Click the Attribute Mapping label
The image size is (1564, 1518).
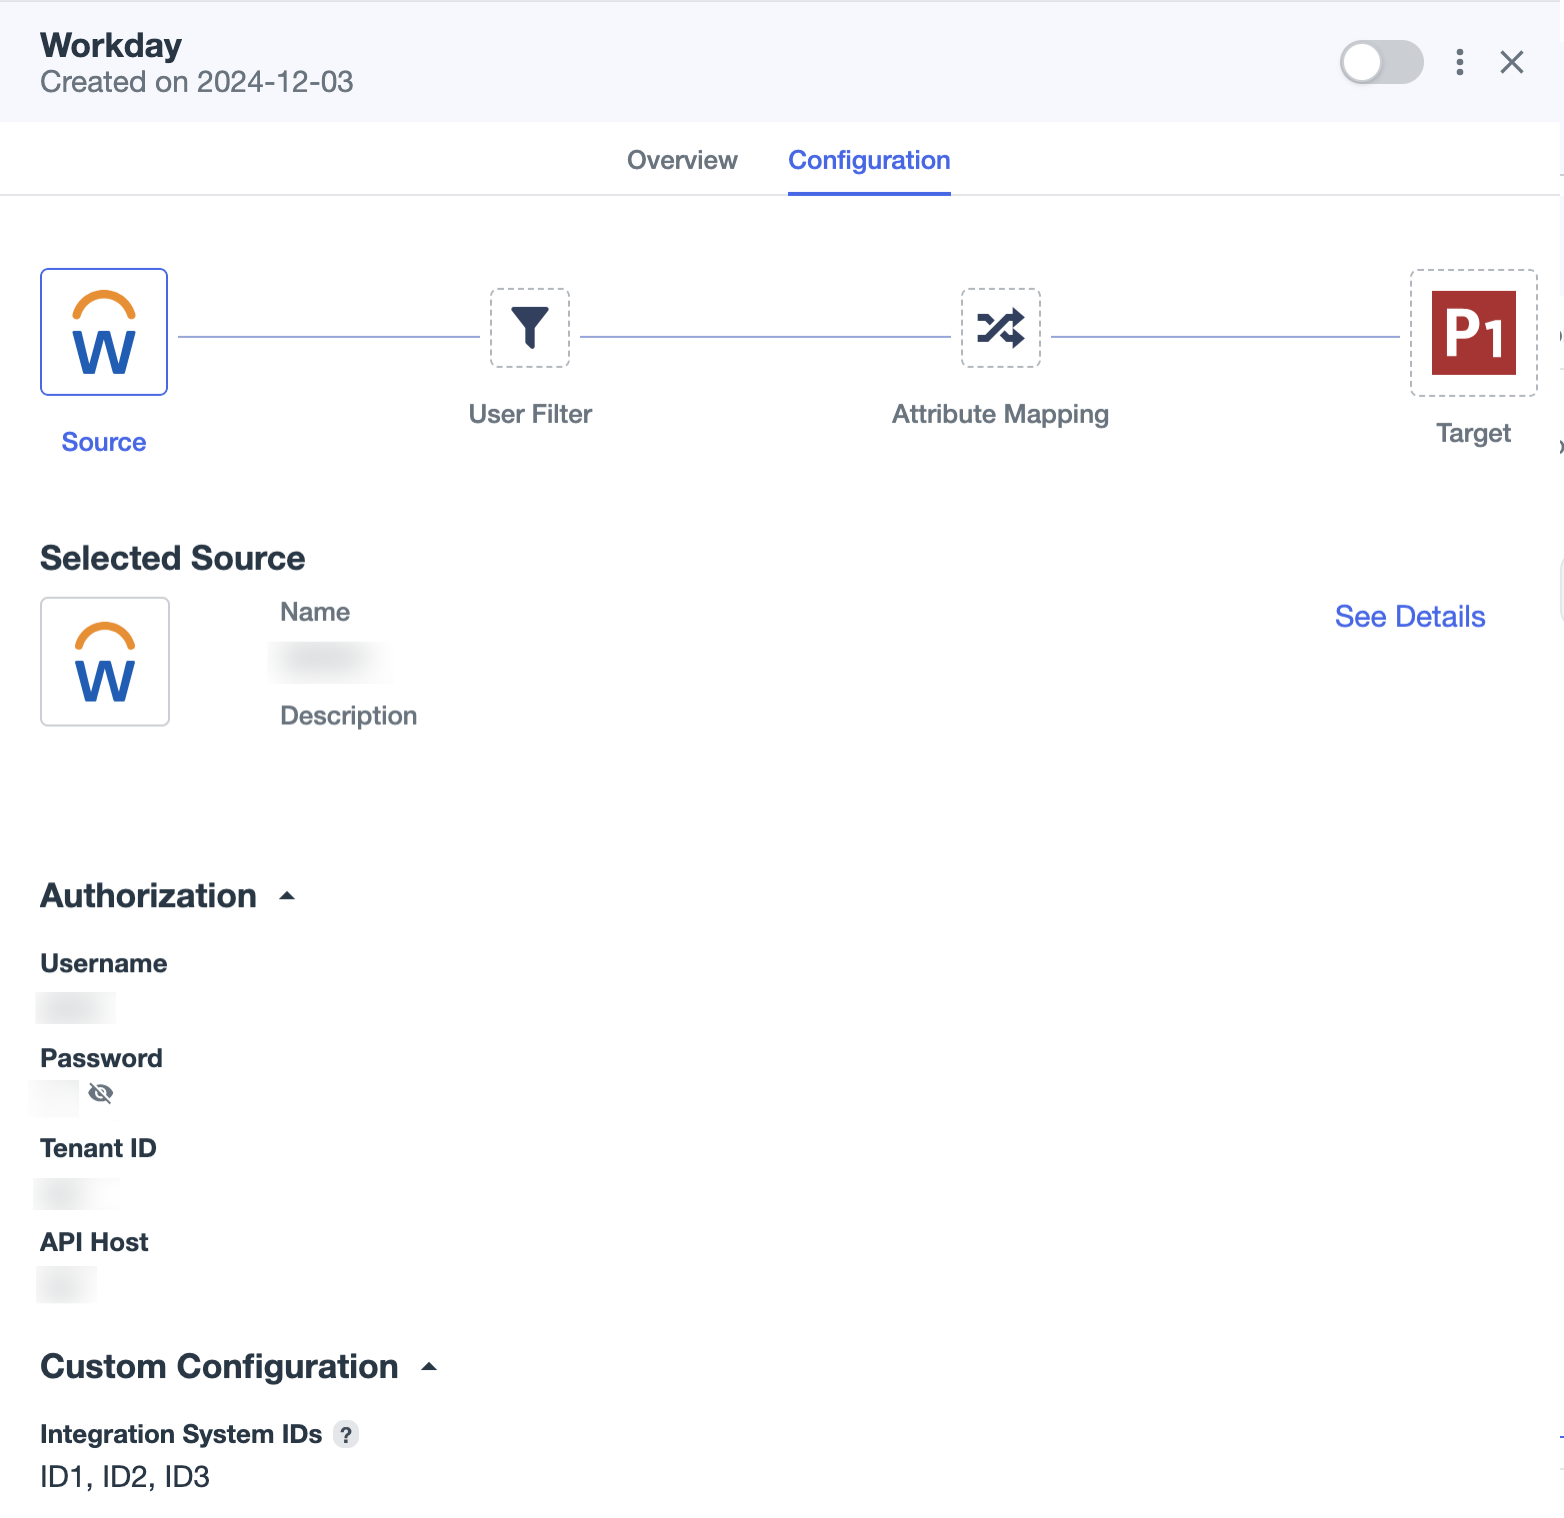1001,414
